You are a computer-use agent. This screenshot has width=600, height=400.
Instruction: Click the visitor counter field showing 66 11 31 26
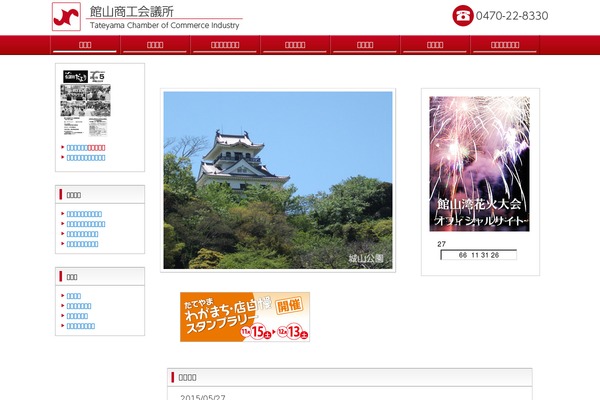(x=479, y=255)
